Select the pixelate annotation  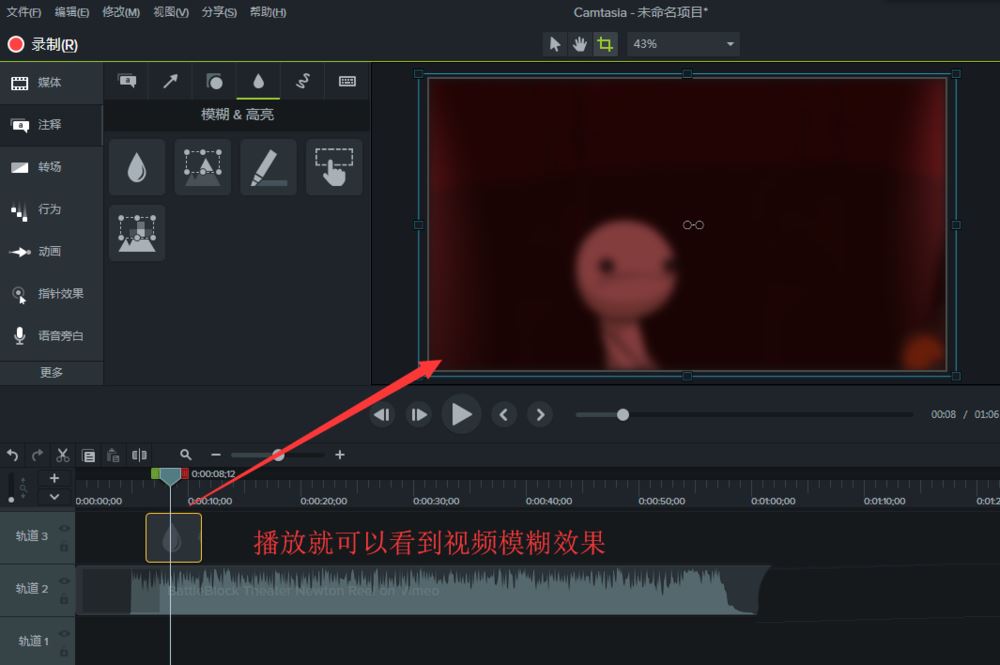(137, 233)
